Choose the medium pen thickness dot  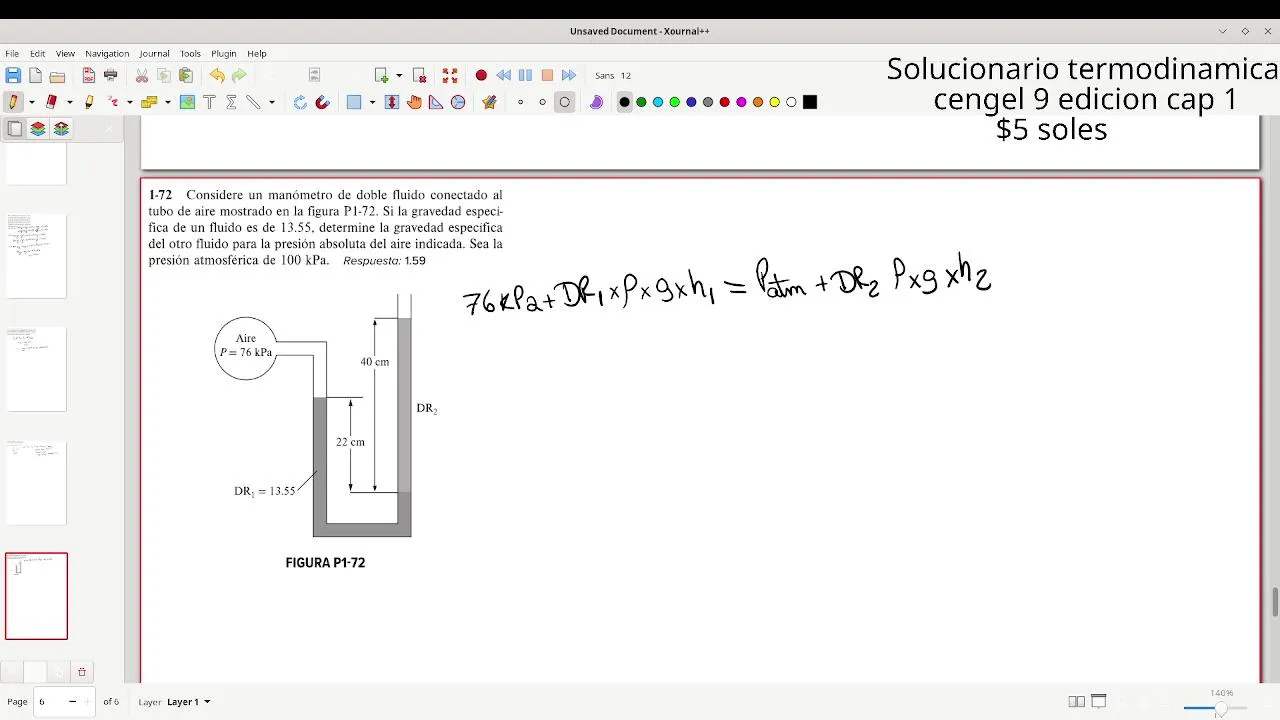point(542,102)
